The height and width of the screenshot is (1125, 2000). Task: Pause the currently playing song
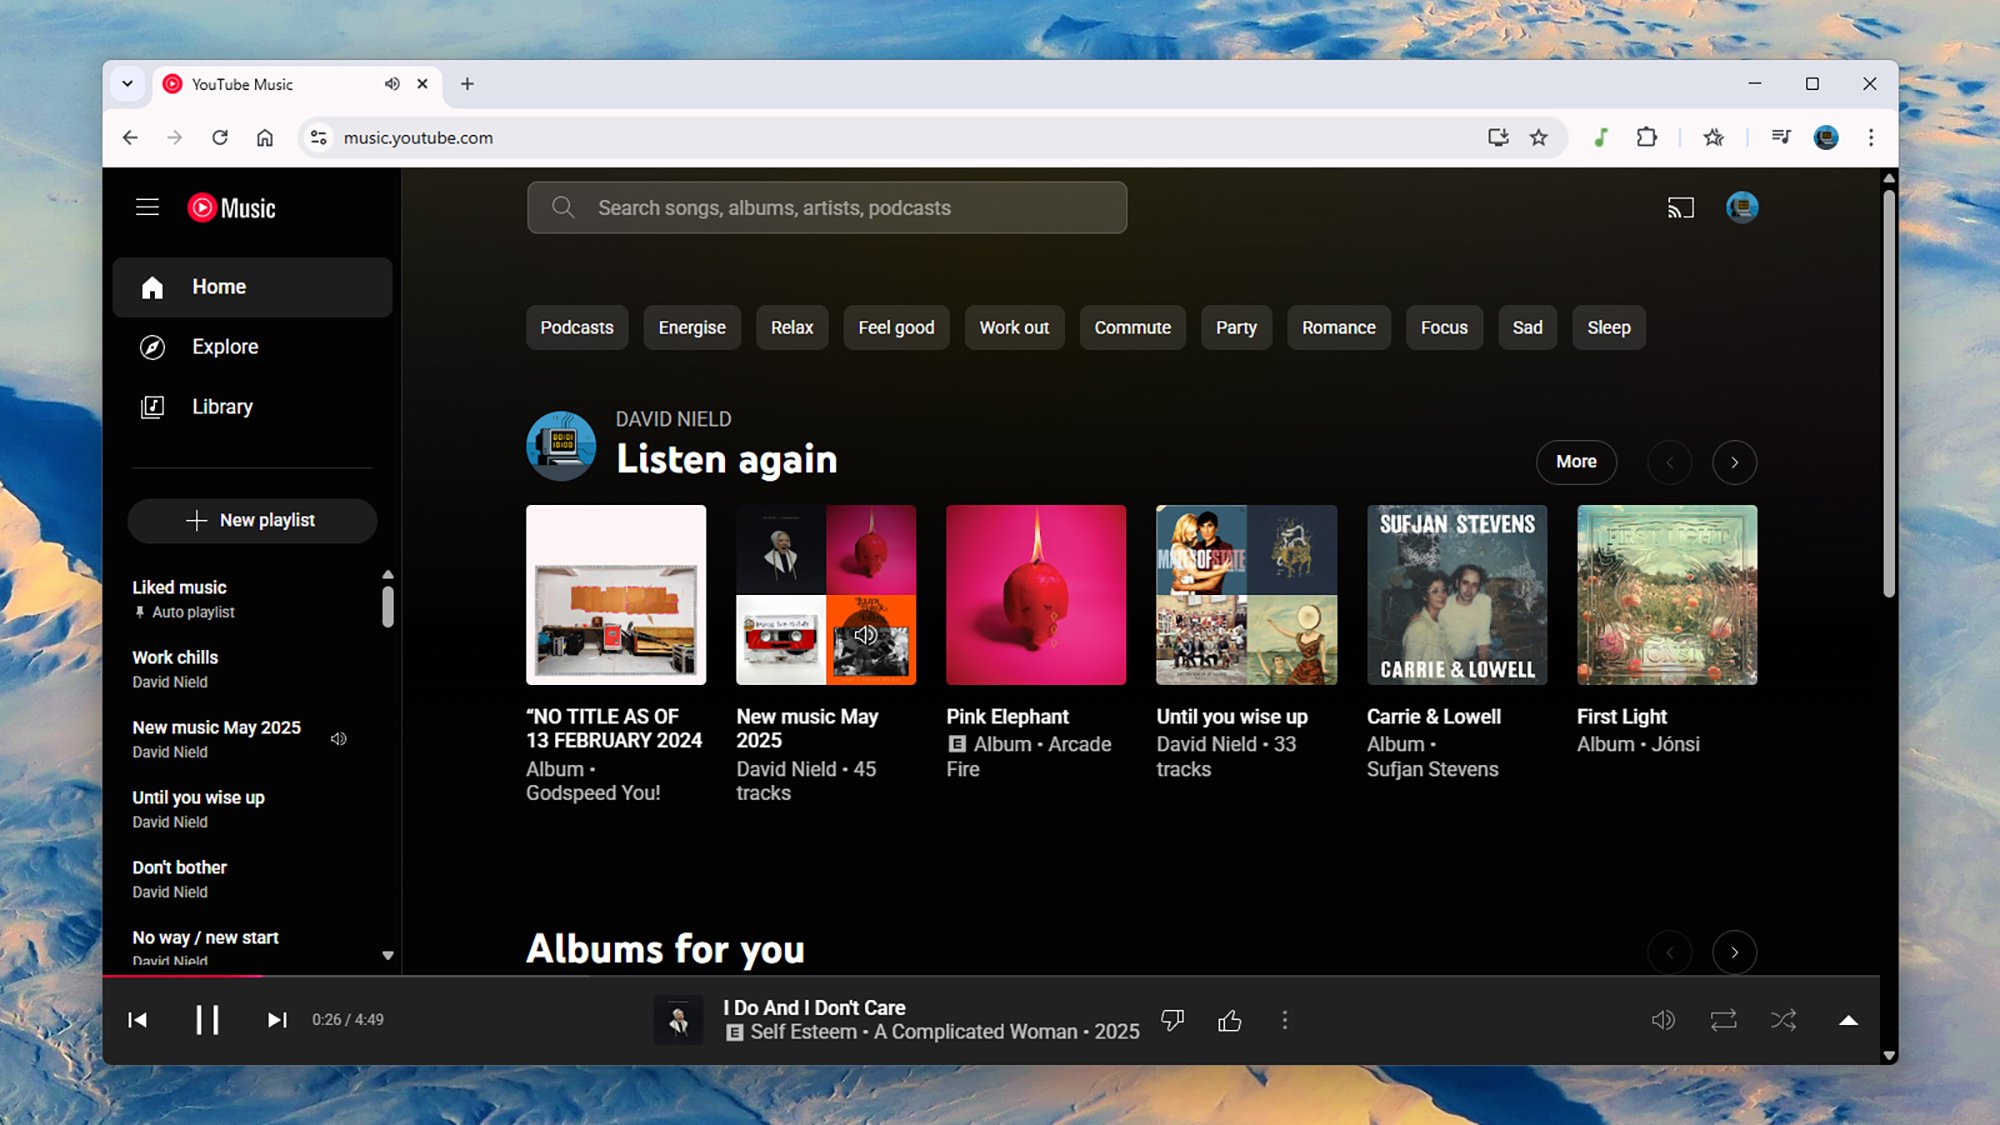click(208, 1020)
